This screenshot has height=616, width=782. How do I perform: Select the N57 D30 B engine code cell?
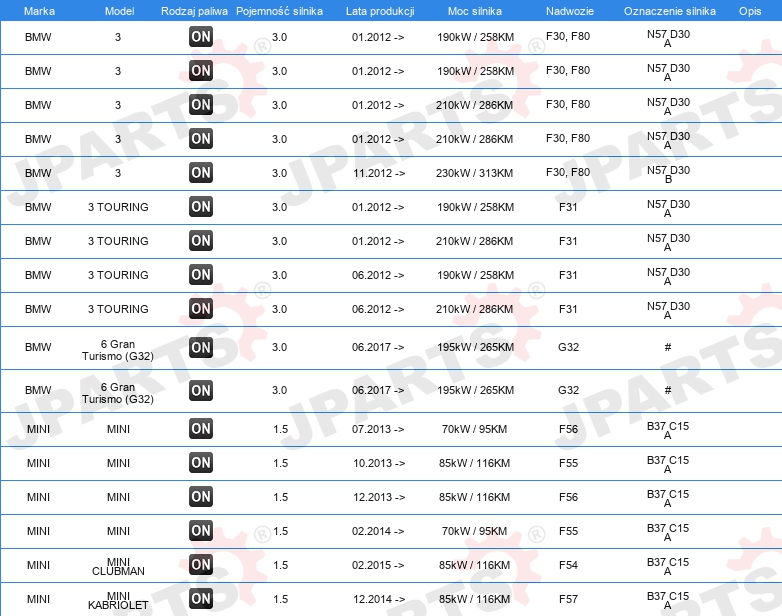click(x=668, y=174)
